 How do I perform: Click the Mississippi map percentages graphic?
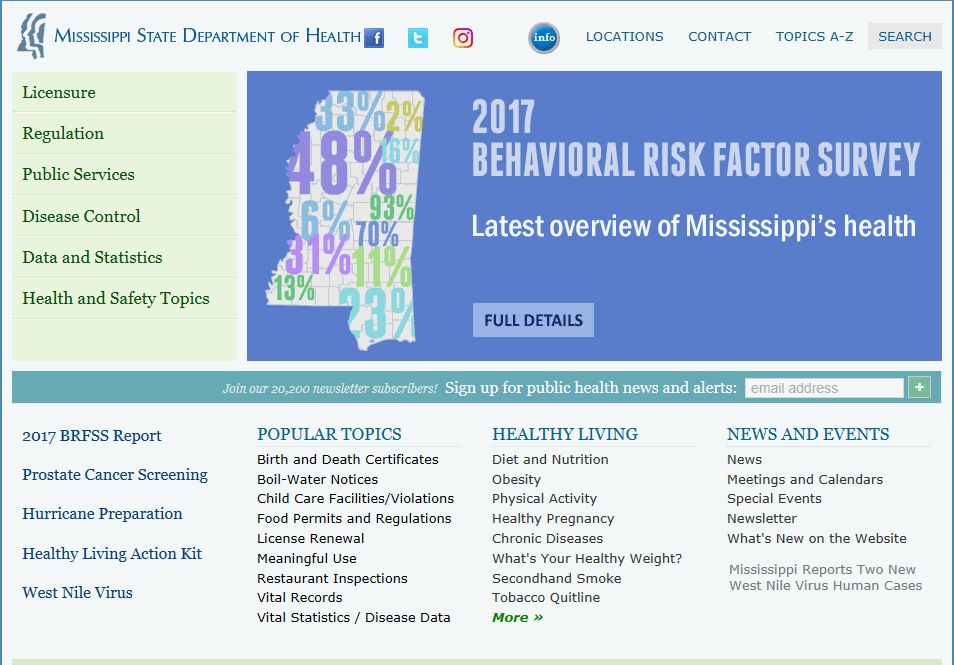[x=344, y=219]
